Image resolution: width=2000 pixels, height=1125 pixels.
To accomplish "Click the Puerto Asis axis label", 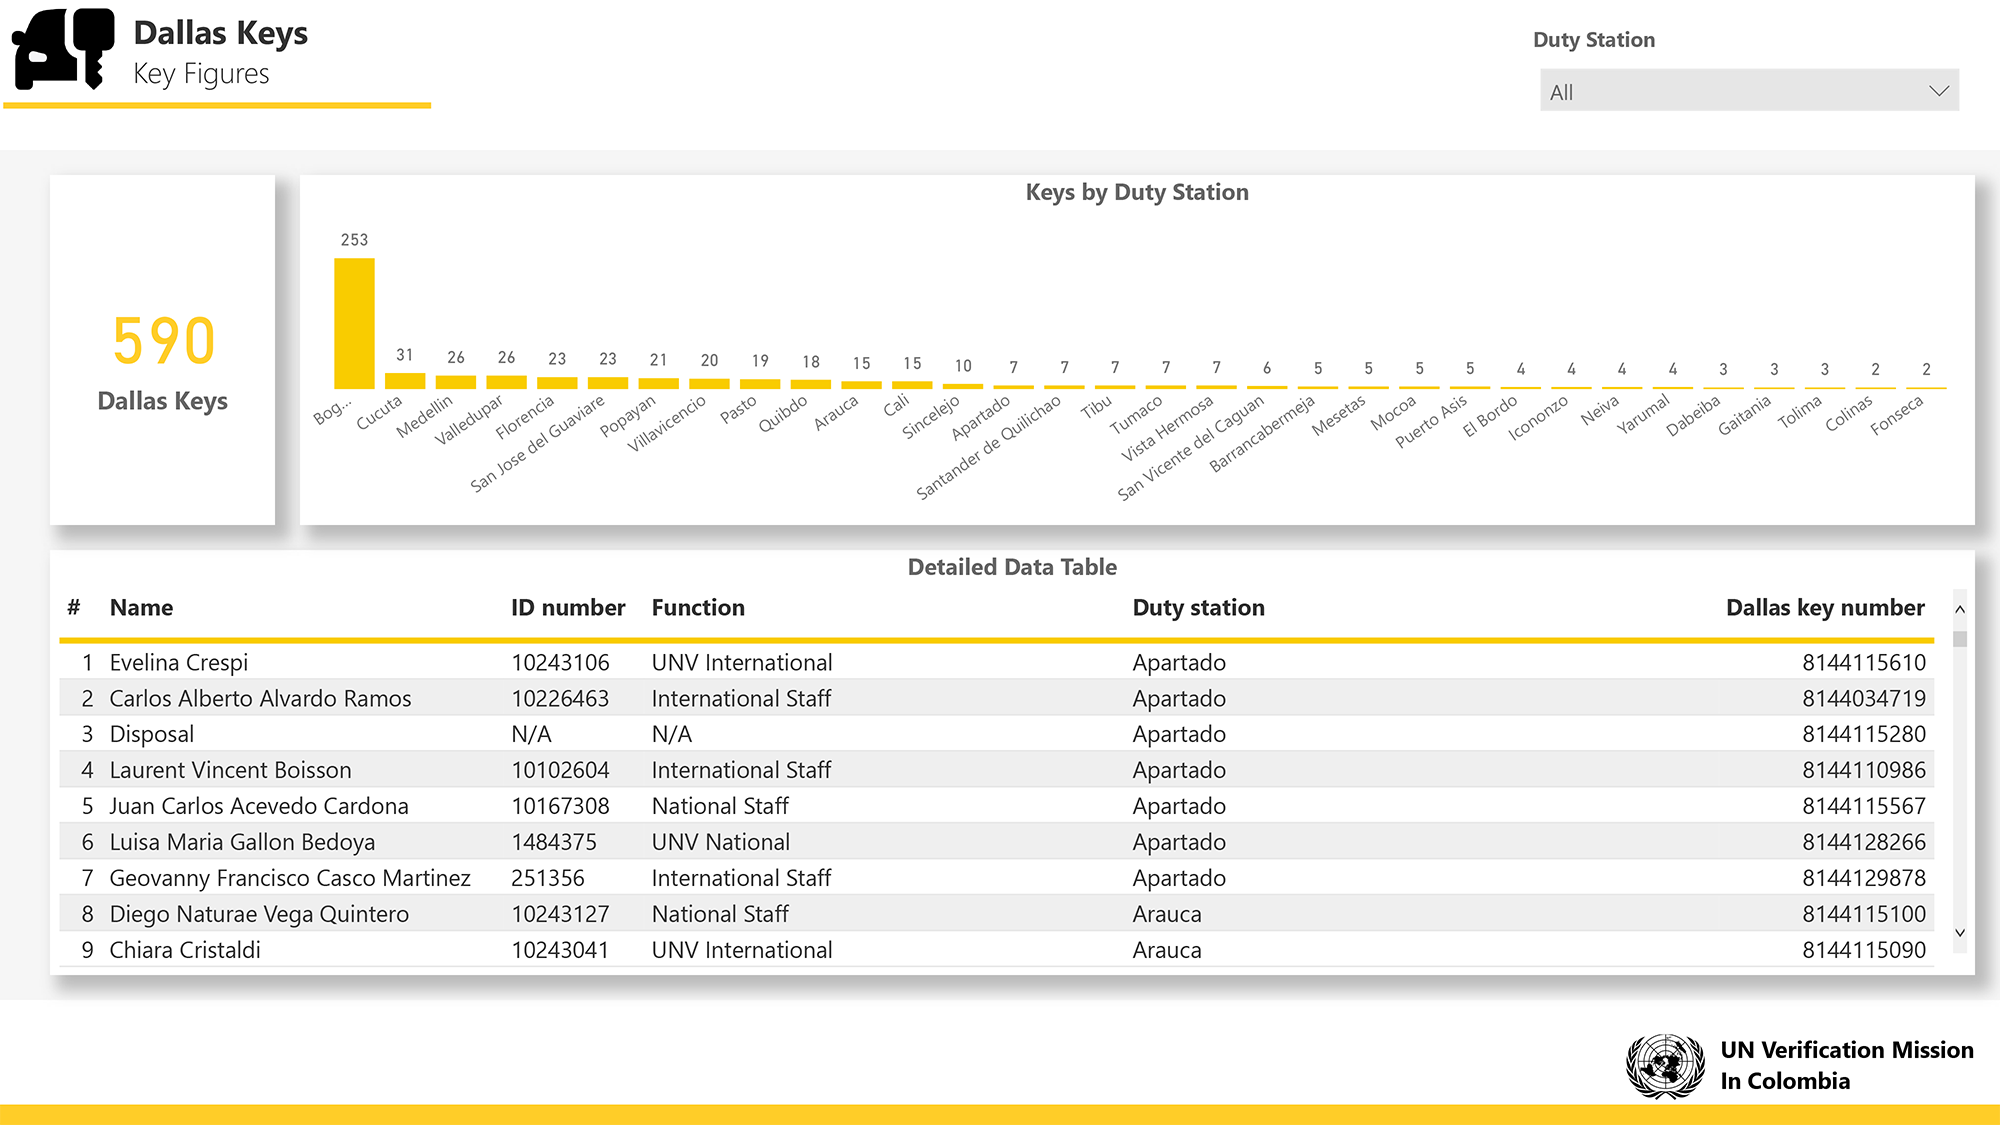I will 1431,421.
